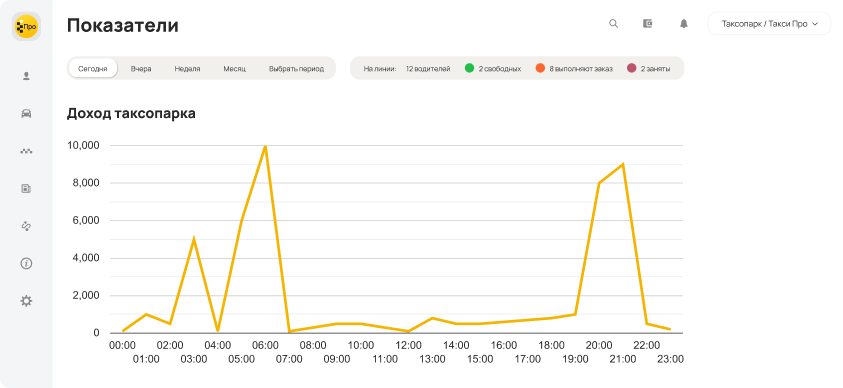Switch to the Неделя tab

click(x=187, y=69)
